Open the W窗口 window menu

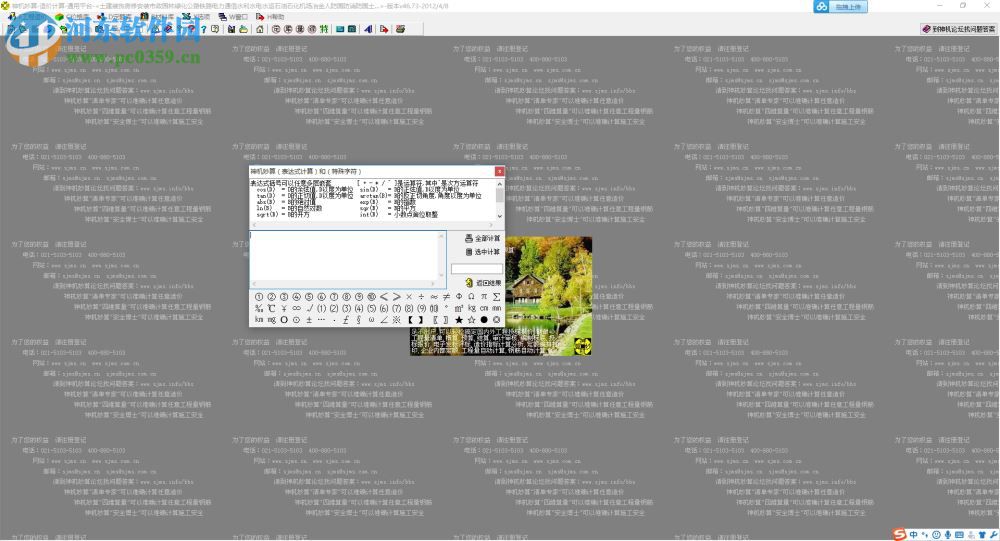(x=235, y=17)
